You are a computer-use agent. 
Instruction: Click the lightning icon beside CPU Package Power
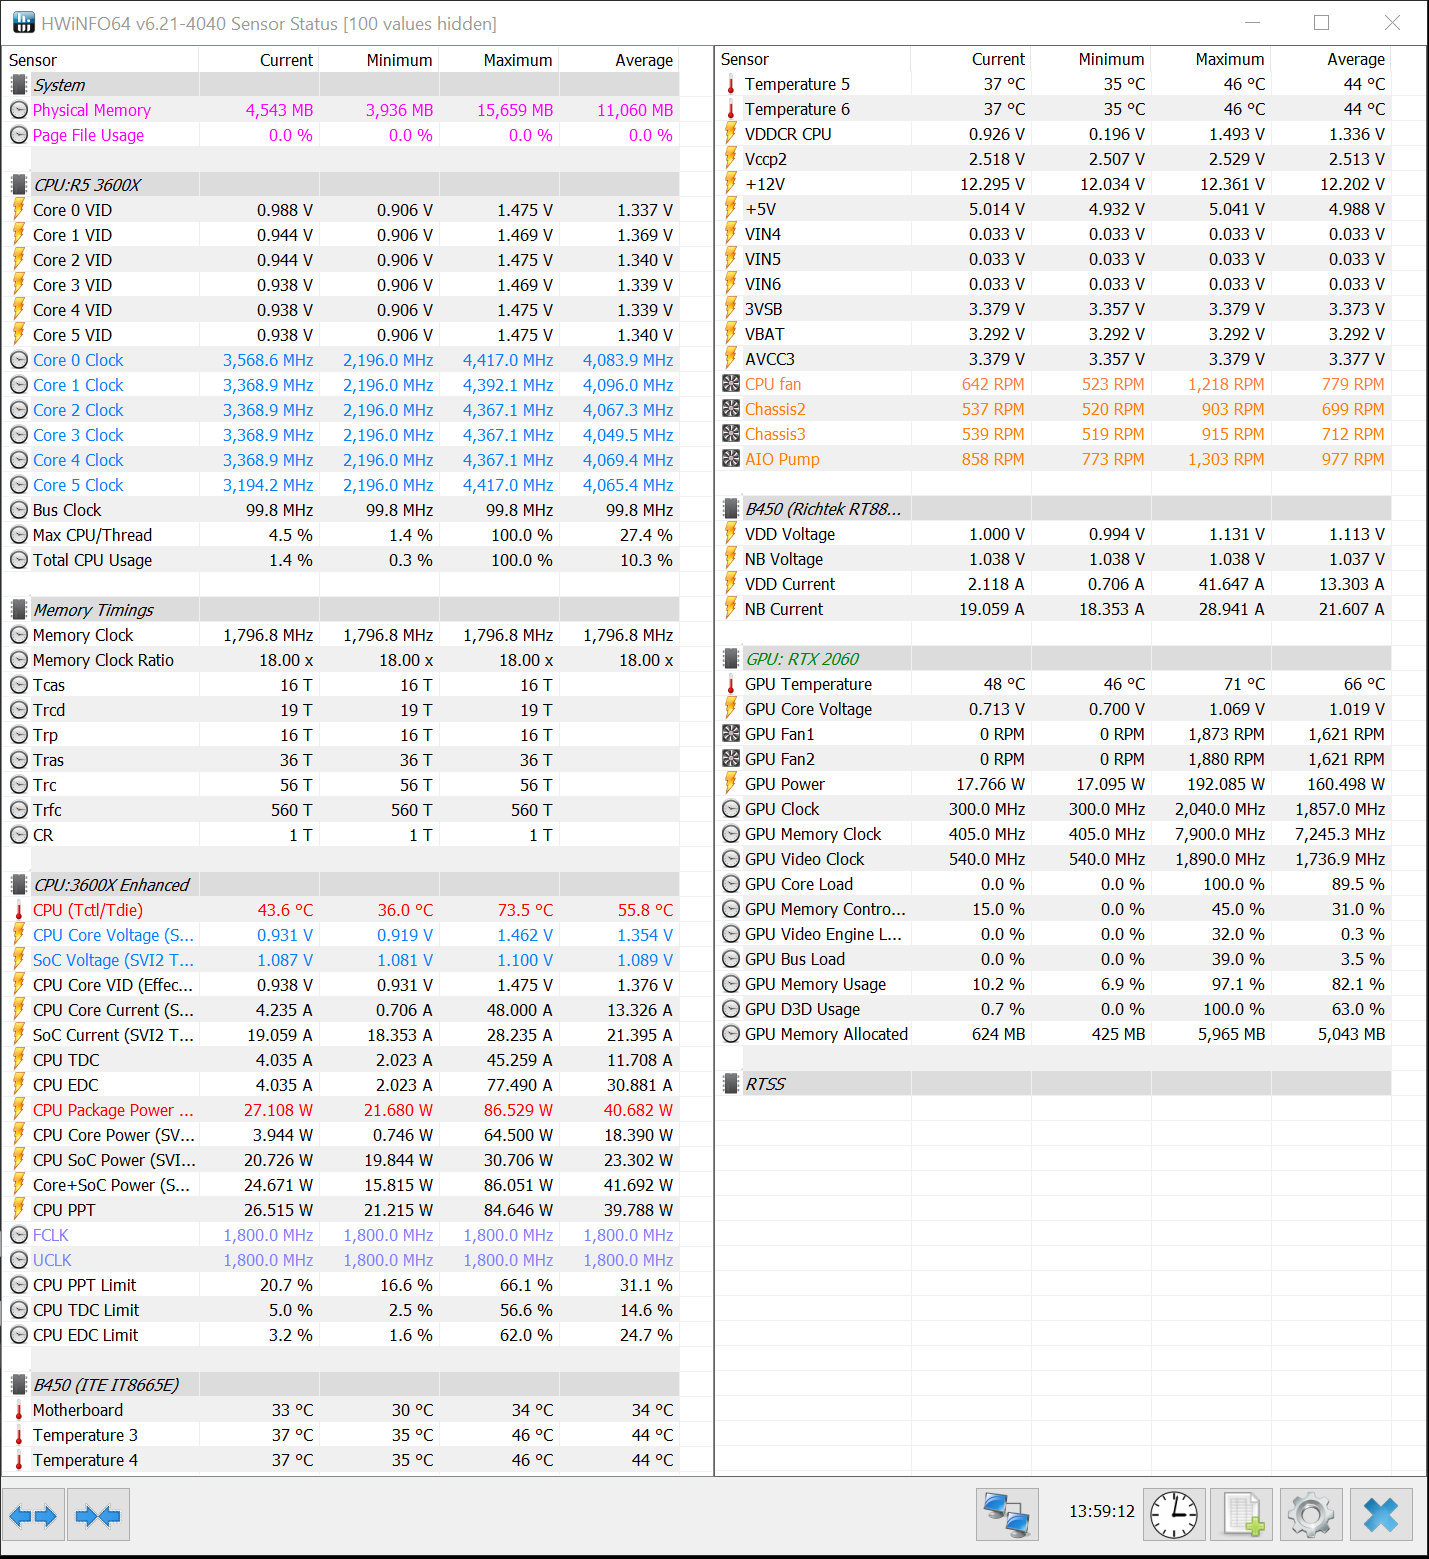coord(19,1110)
